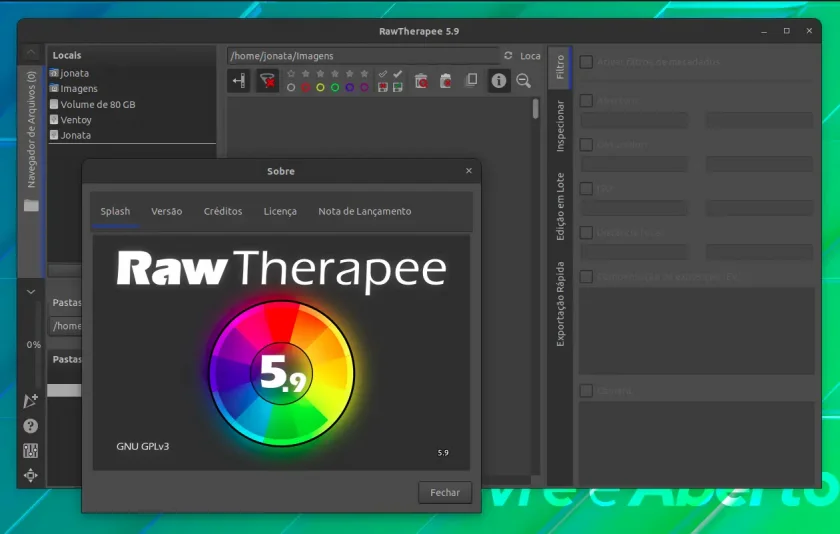Filter images with no color label
Image resolution: width=840 pixels, height=534 pixels.
coord(291,87)
